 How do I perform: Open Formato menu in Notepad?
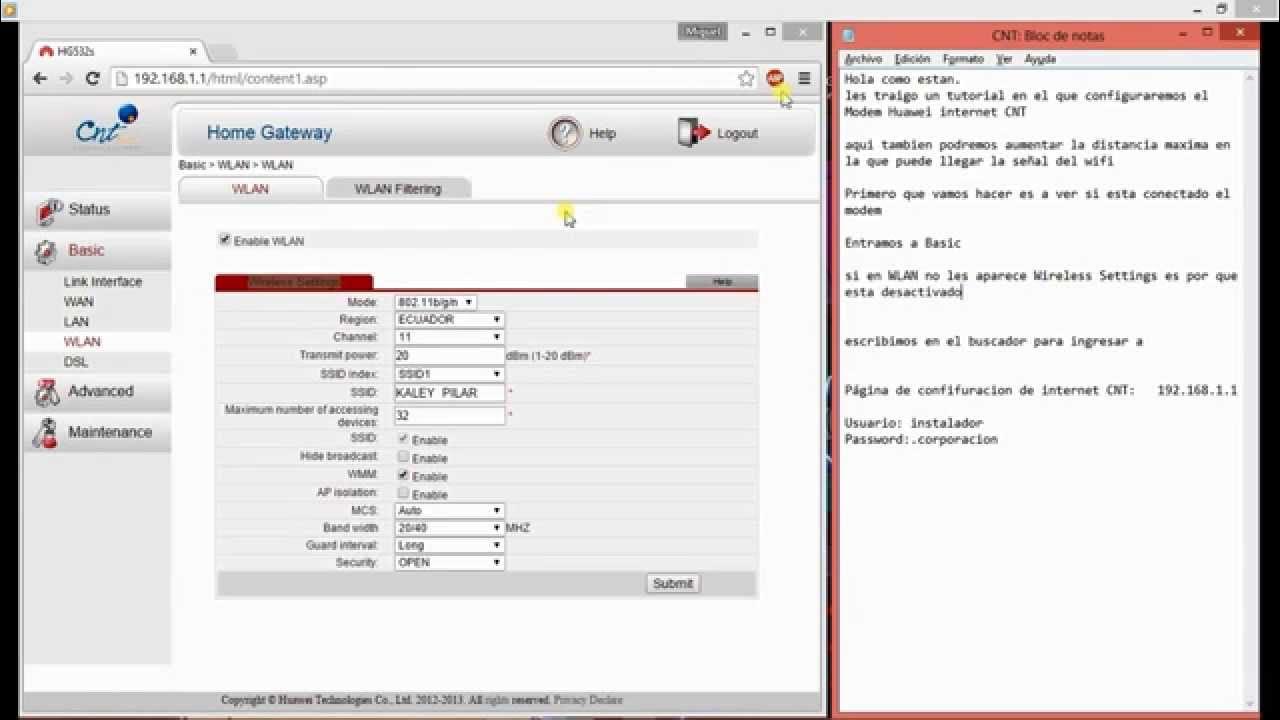pos(963,60)
